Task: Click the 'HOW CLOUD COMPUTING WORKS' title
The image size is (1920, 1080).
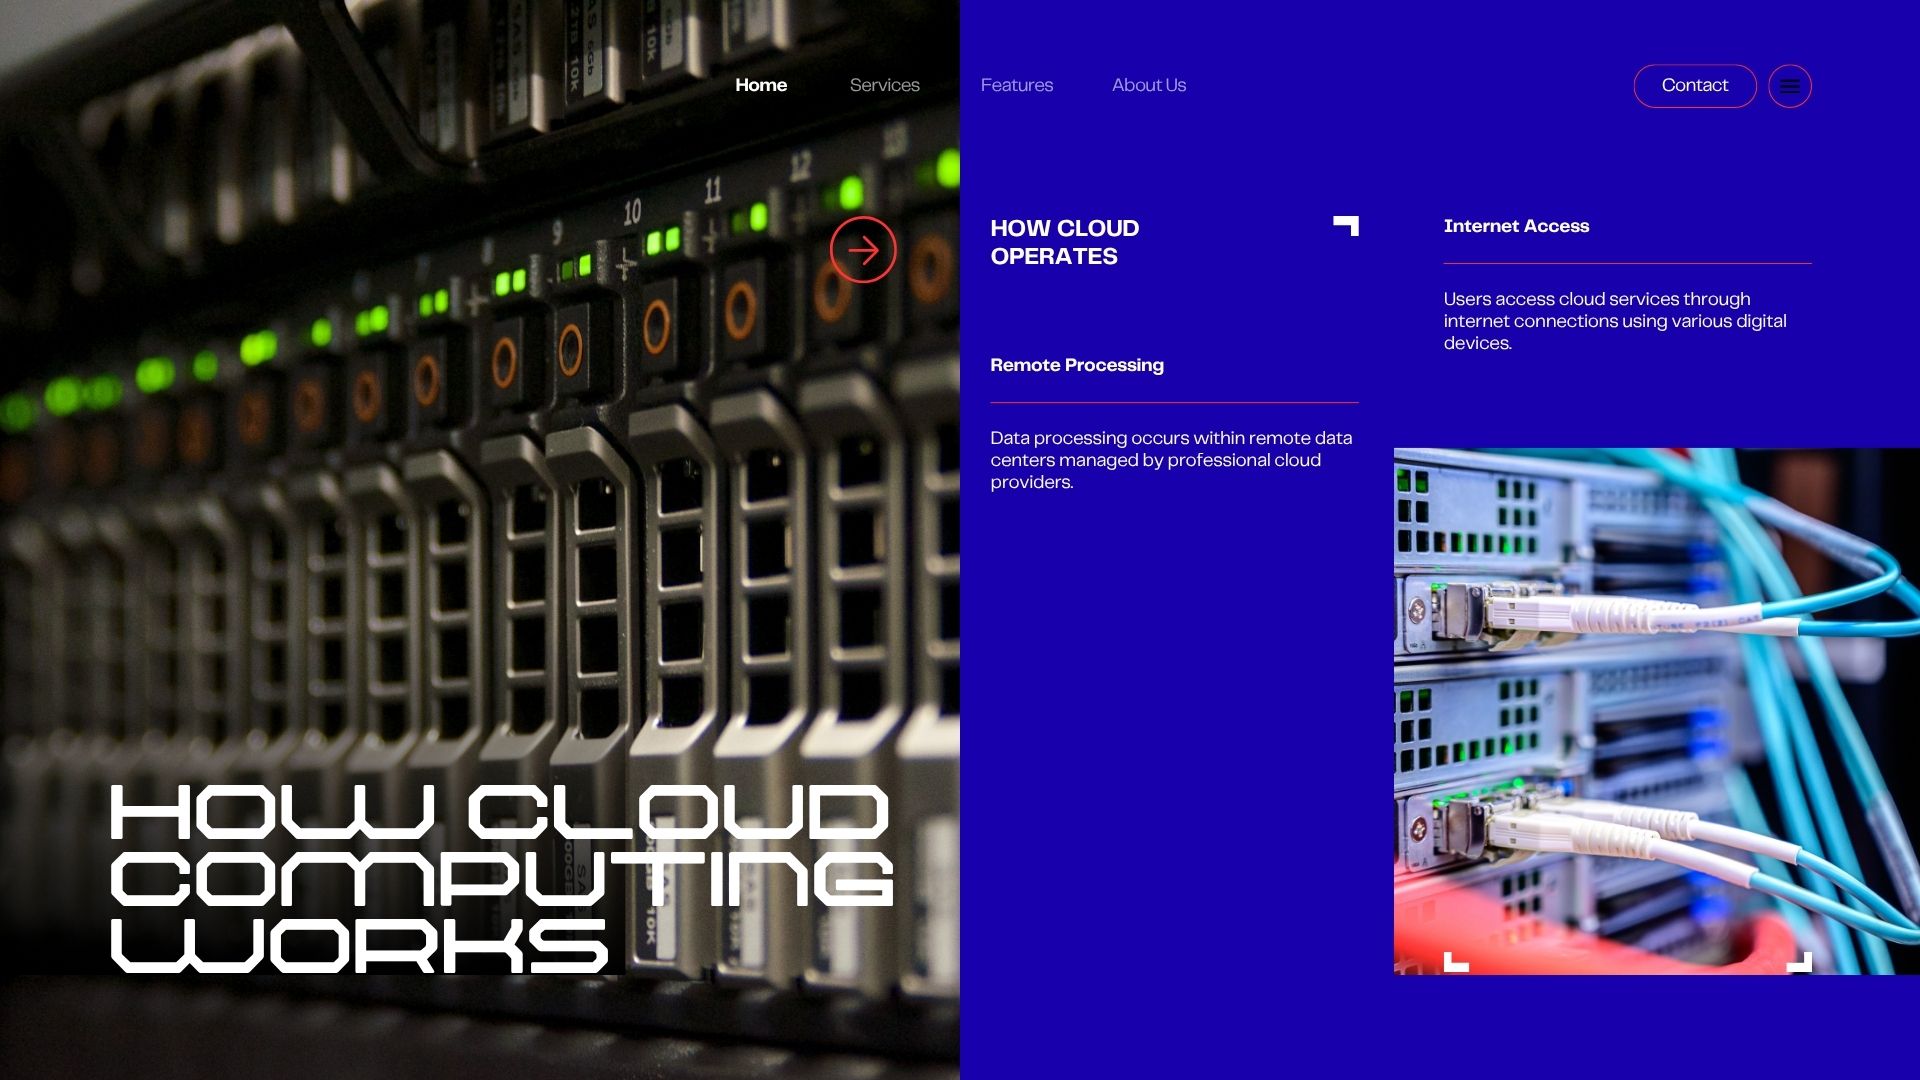Action: [501, 878]
